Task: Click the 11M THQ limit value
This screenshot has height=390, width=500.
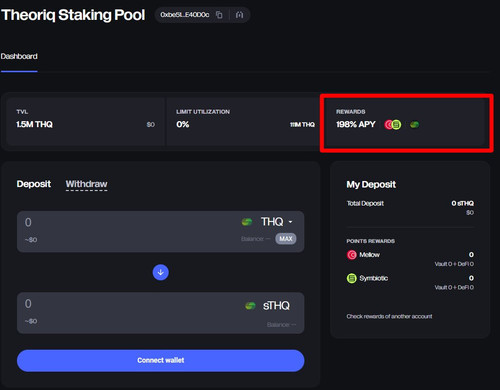Action: [x=302, y=124]
